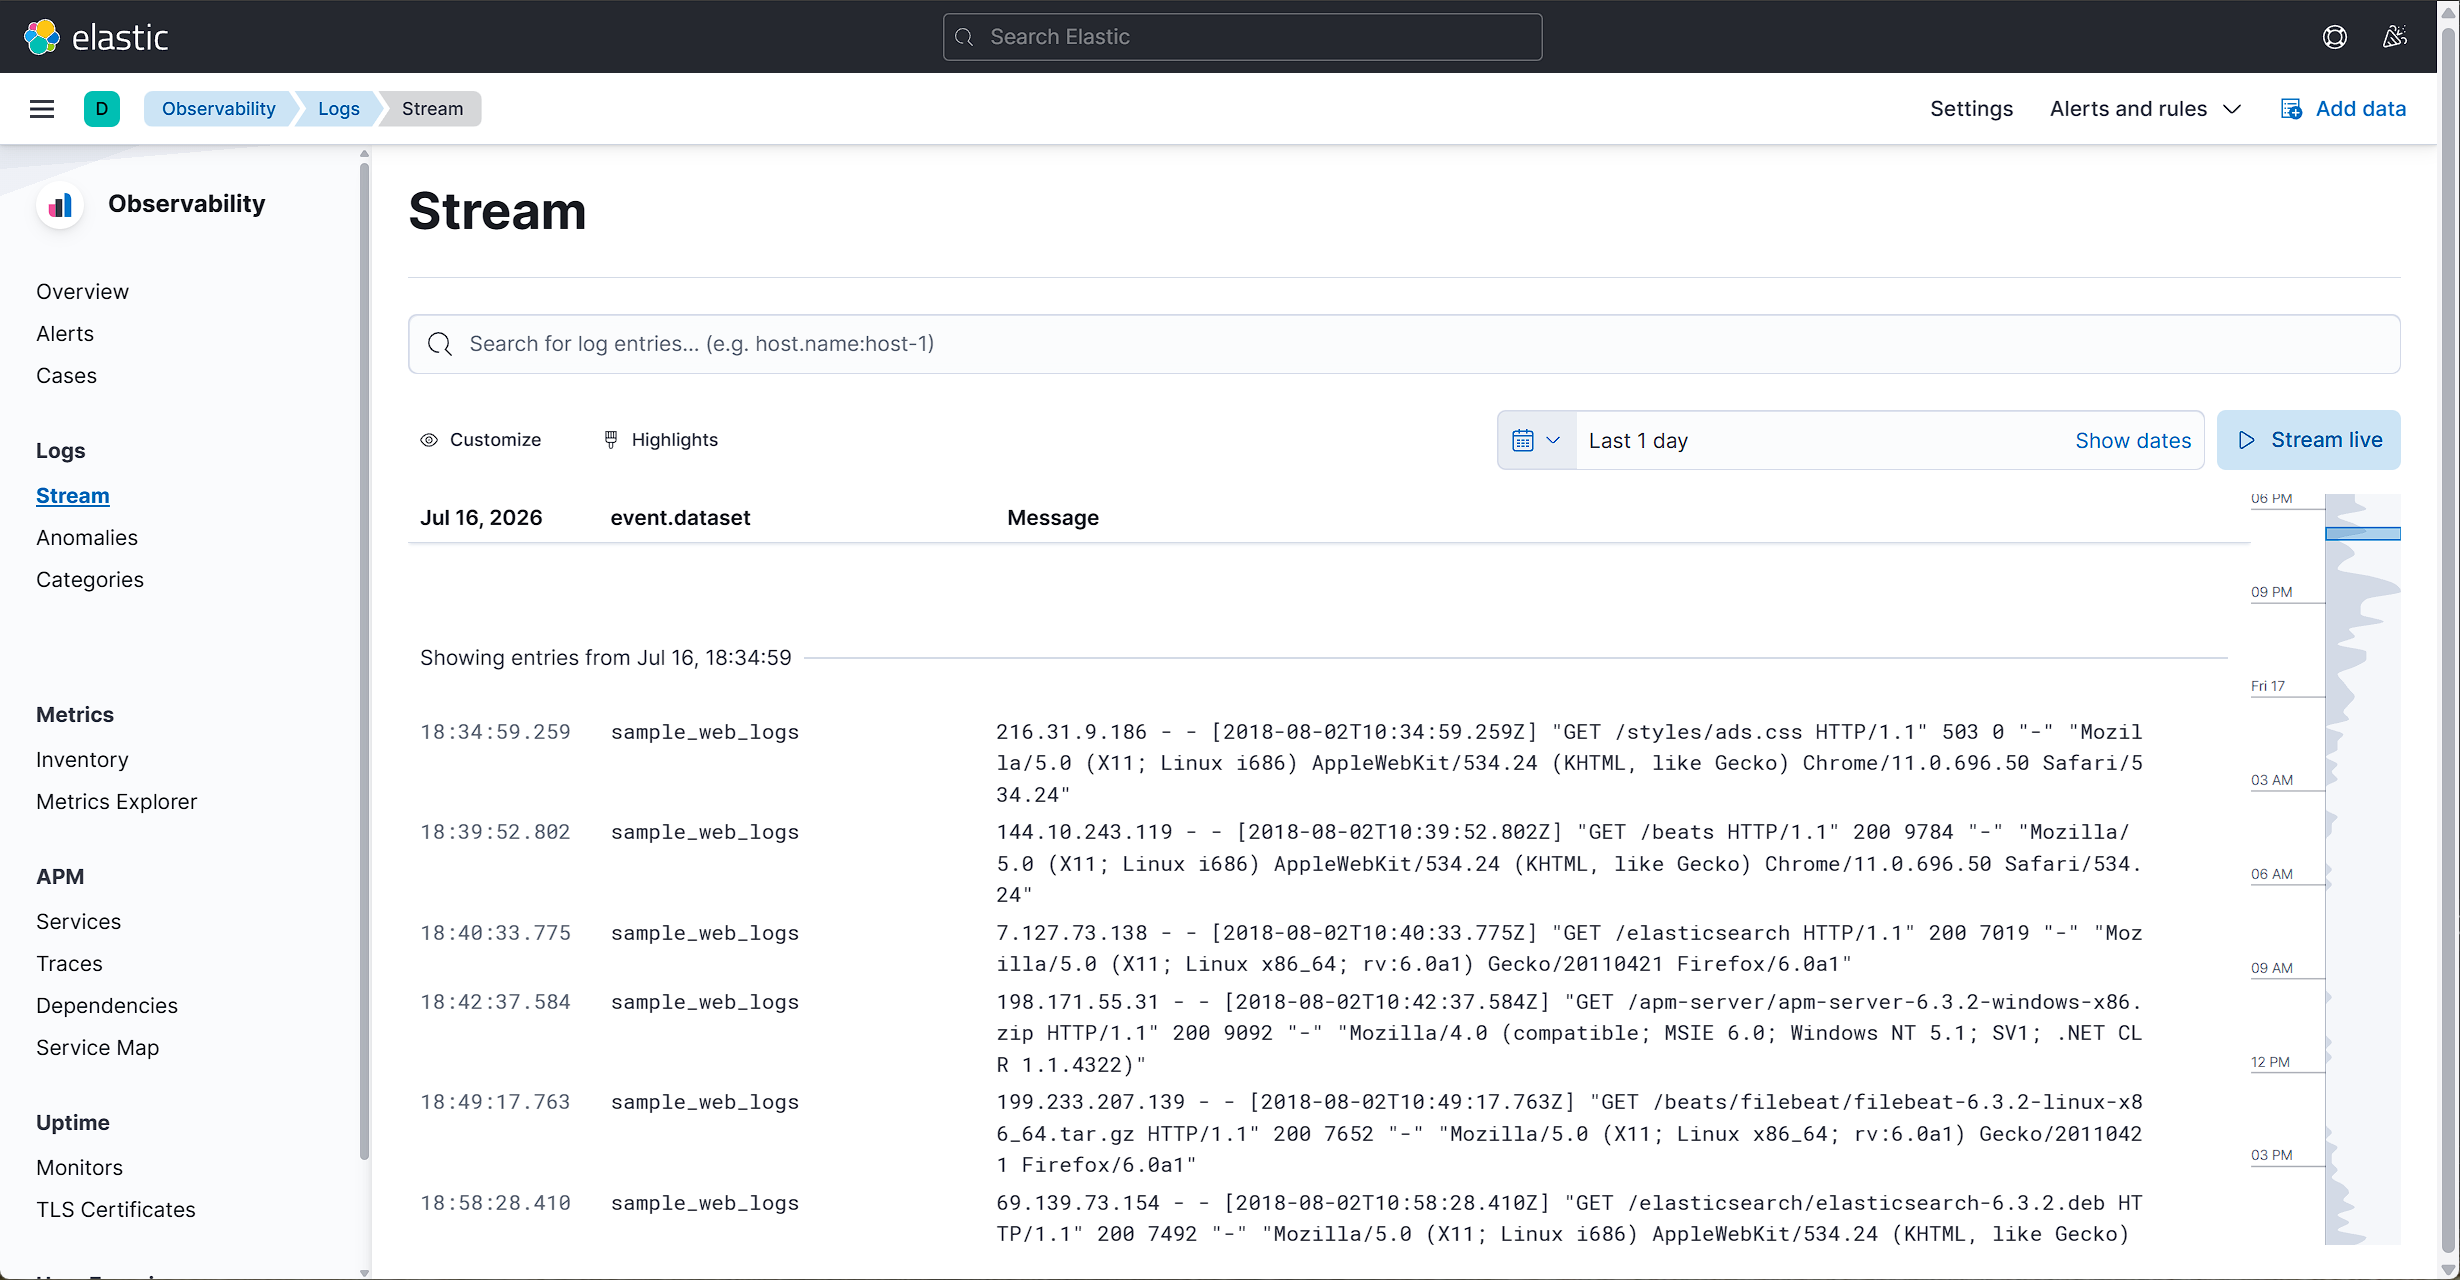This screenshot has height=1280, width=2460.
Task: Open Inventory under Metrics
Action: click(x=82, y=760)
